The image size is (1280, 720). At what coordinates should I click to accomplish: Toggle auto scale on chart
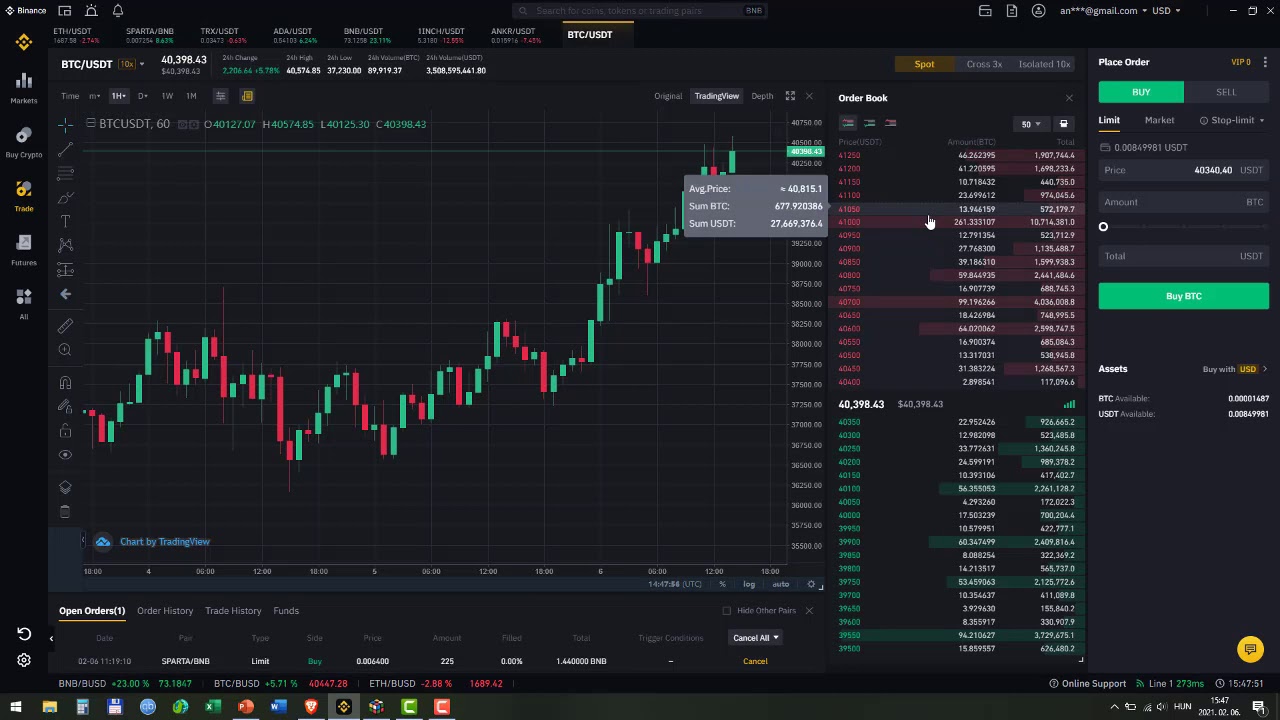click(x=781, y=584)
